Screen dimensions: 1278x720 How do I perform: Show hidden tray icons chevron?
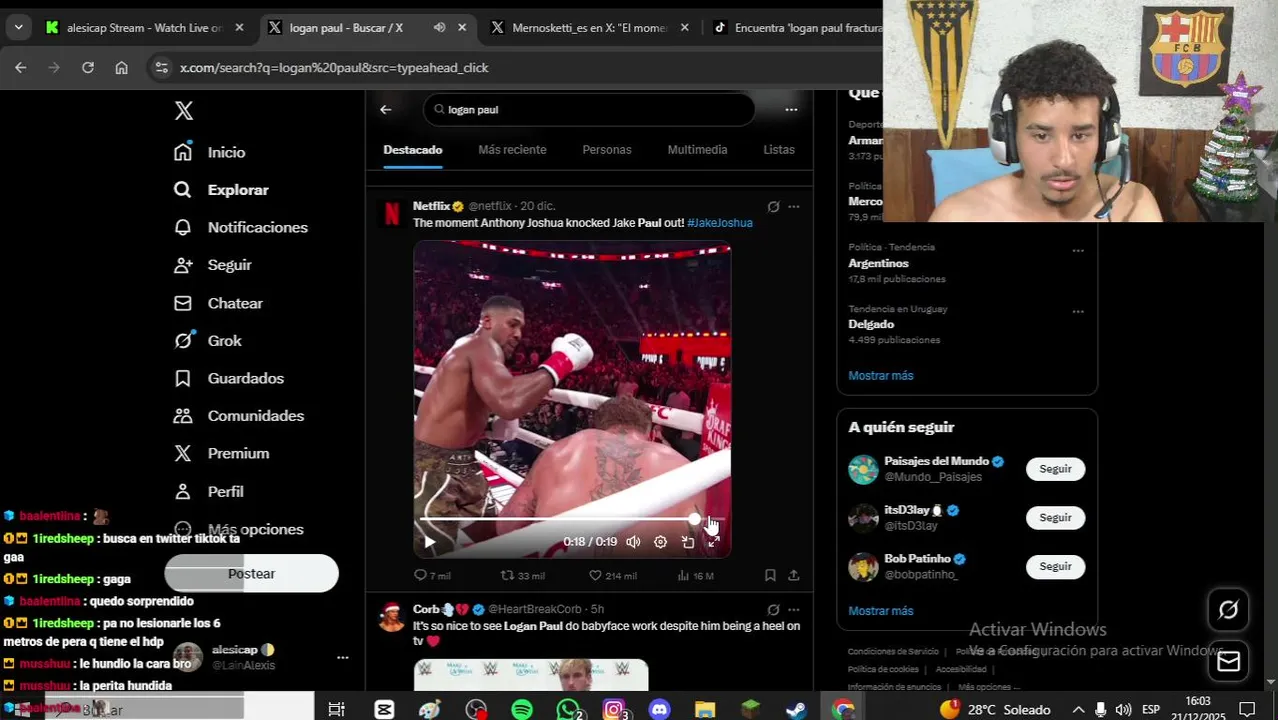tap(1078, 710)
